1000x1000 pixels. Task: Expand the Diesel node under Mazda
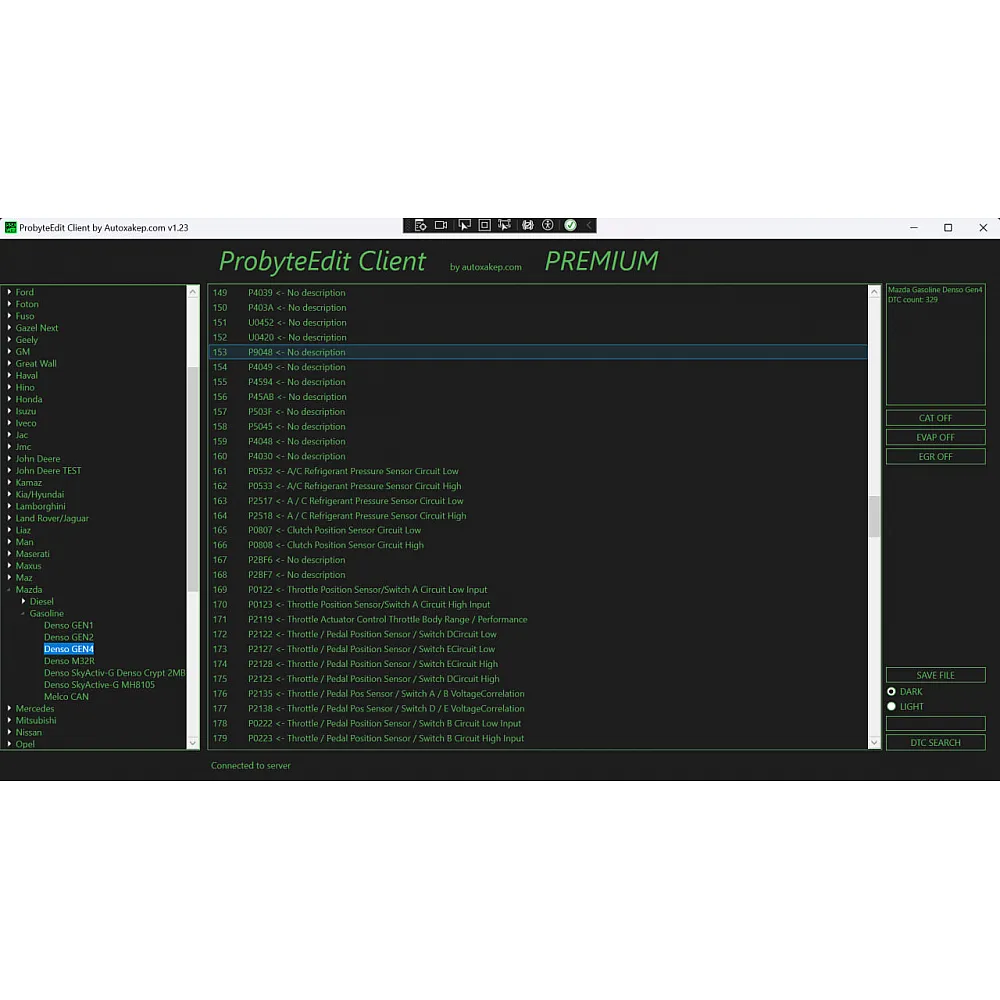[24, 602]
